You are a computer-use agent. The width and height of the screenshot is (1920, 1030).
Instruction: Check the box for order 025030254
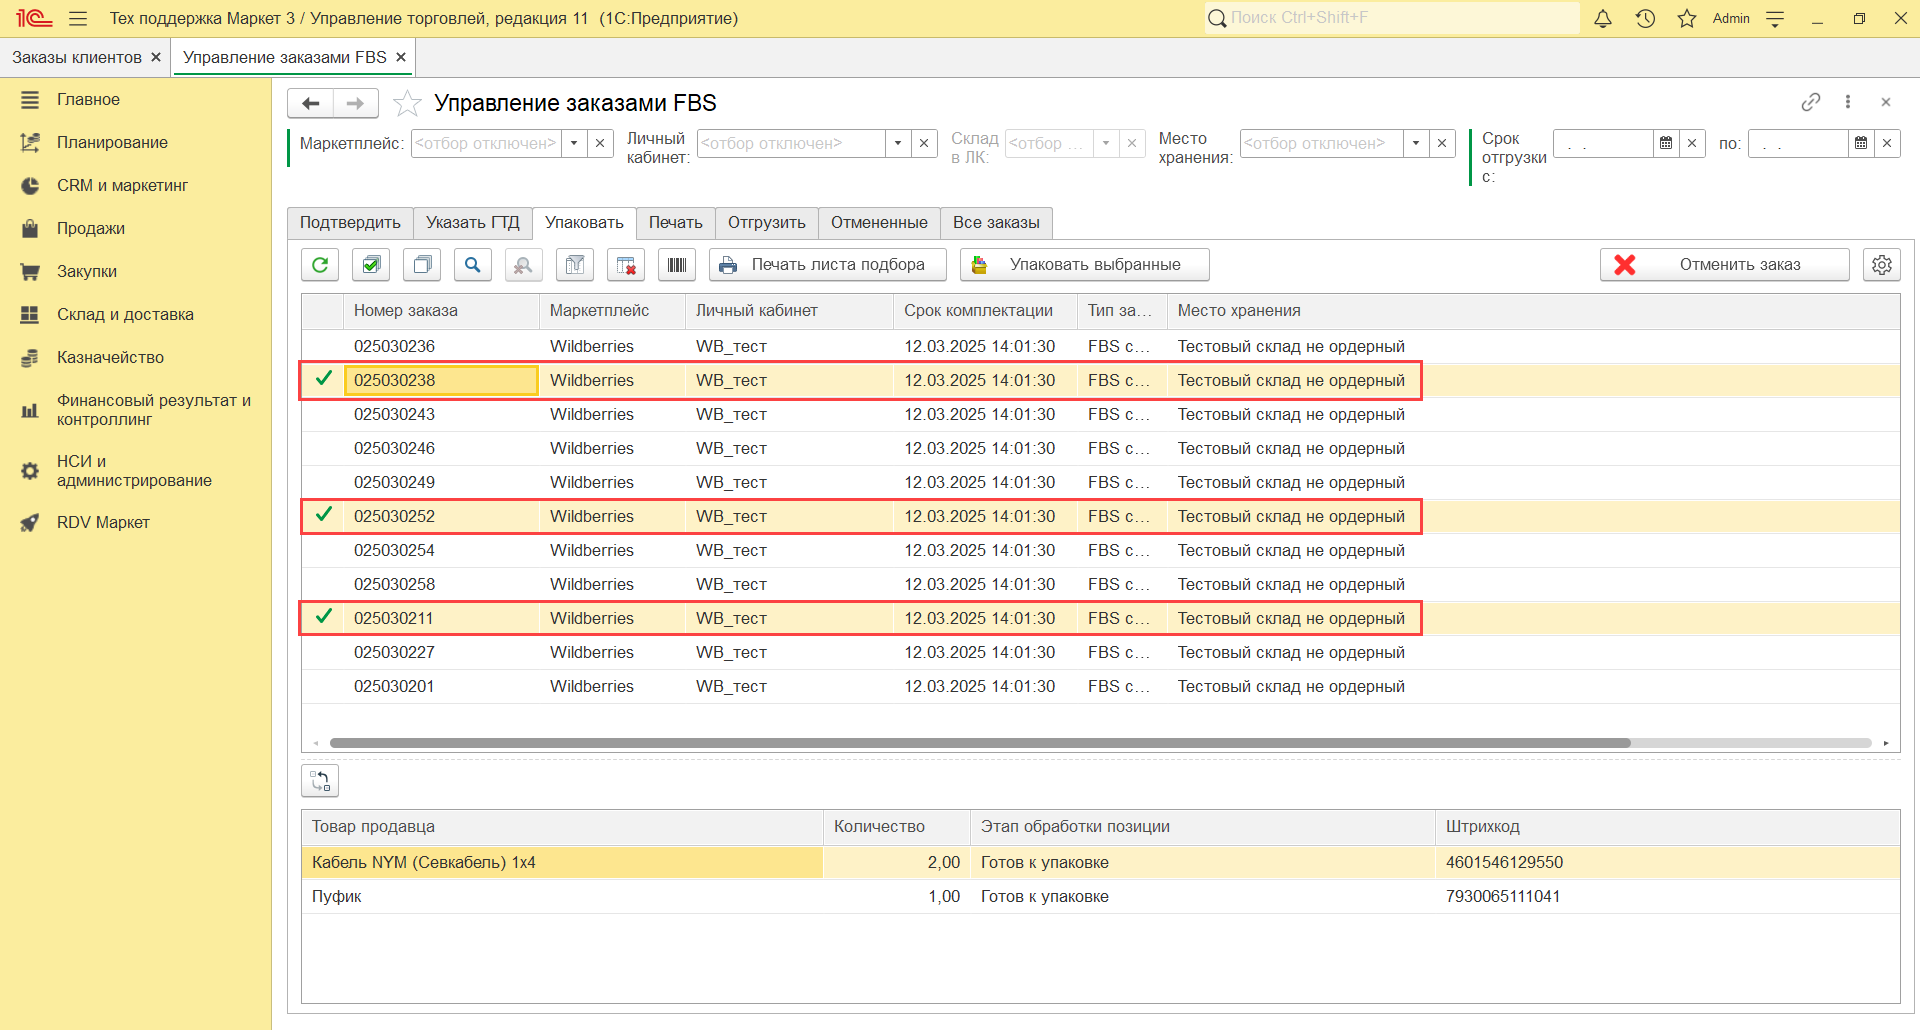pyautogui.click(x=323, y=550)
